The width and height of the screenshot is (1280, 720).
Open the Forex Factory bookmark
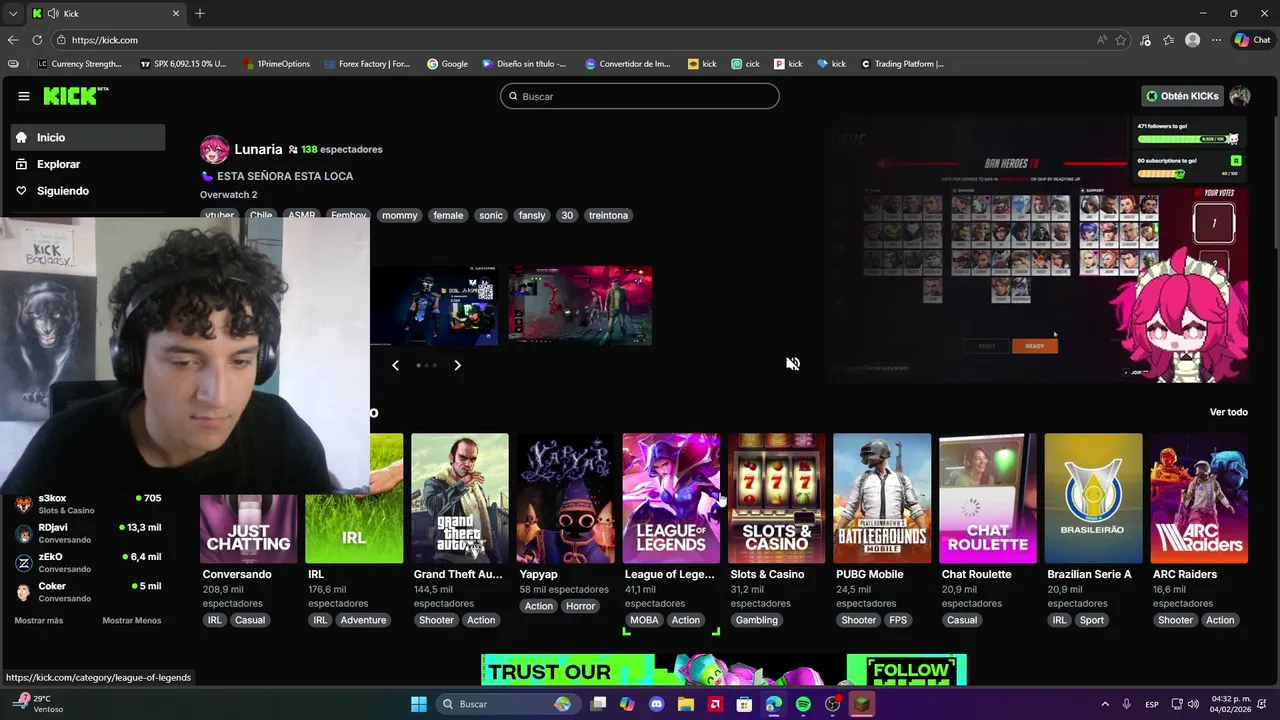(x=367, y=64)
